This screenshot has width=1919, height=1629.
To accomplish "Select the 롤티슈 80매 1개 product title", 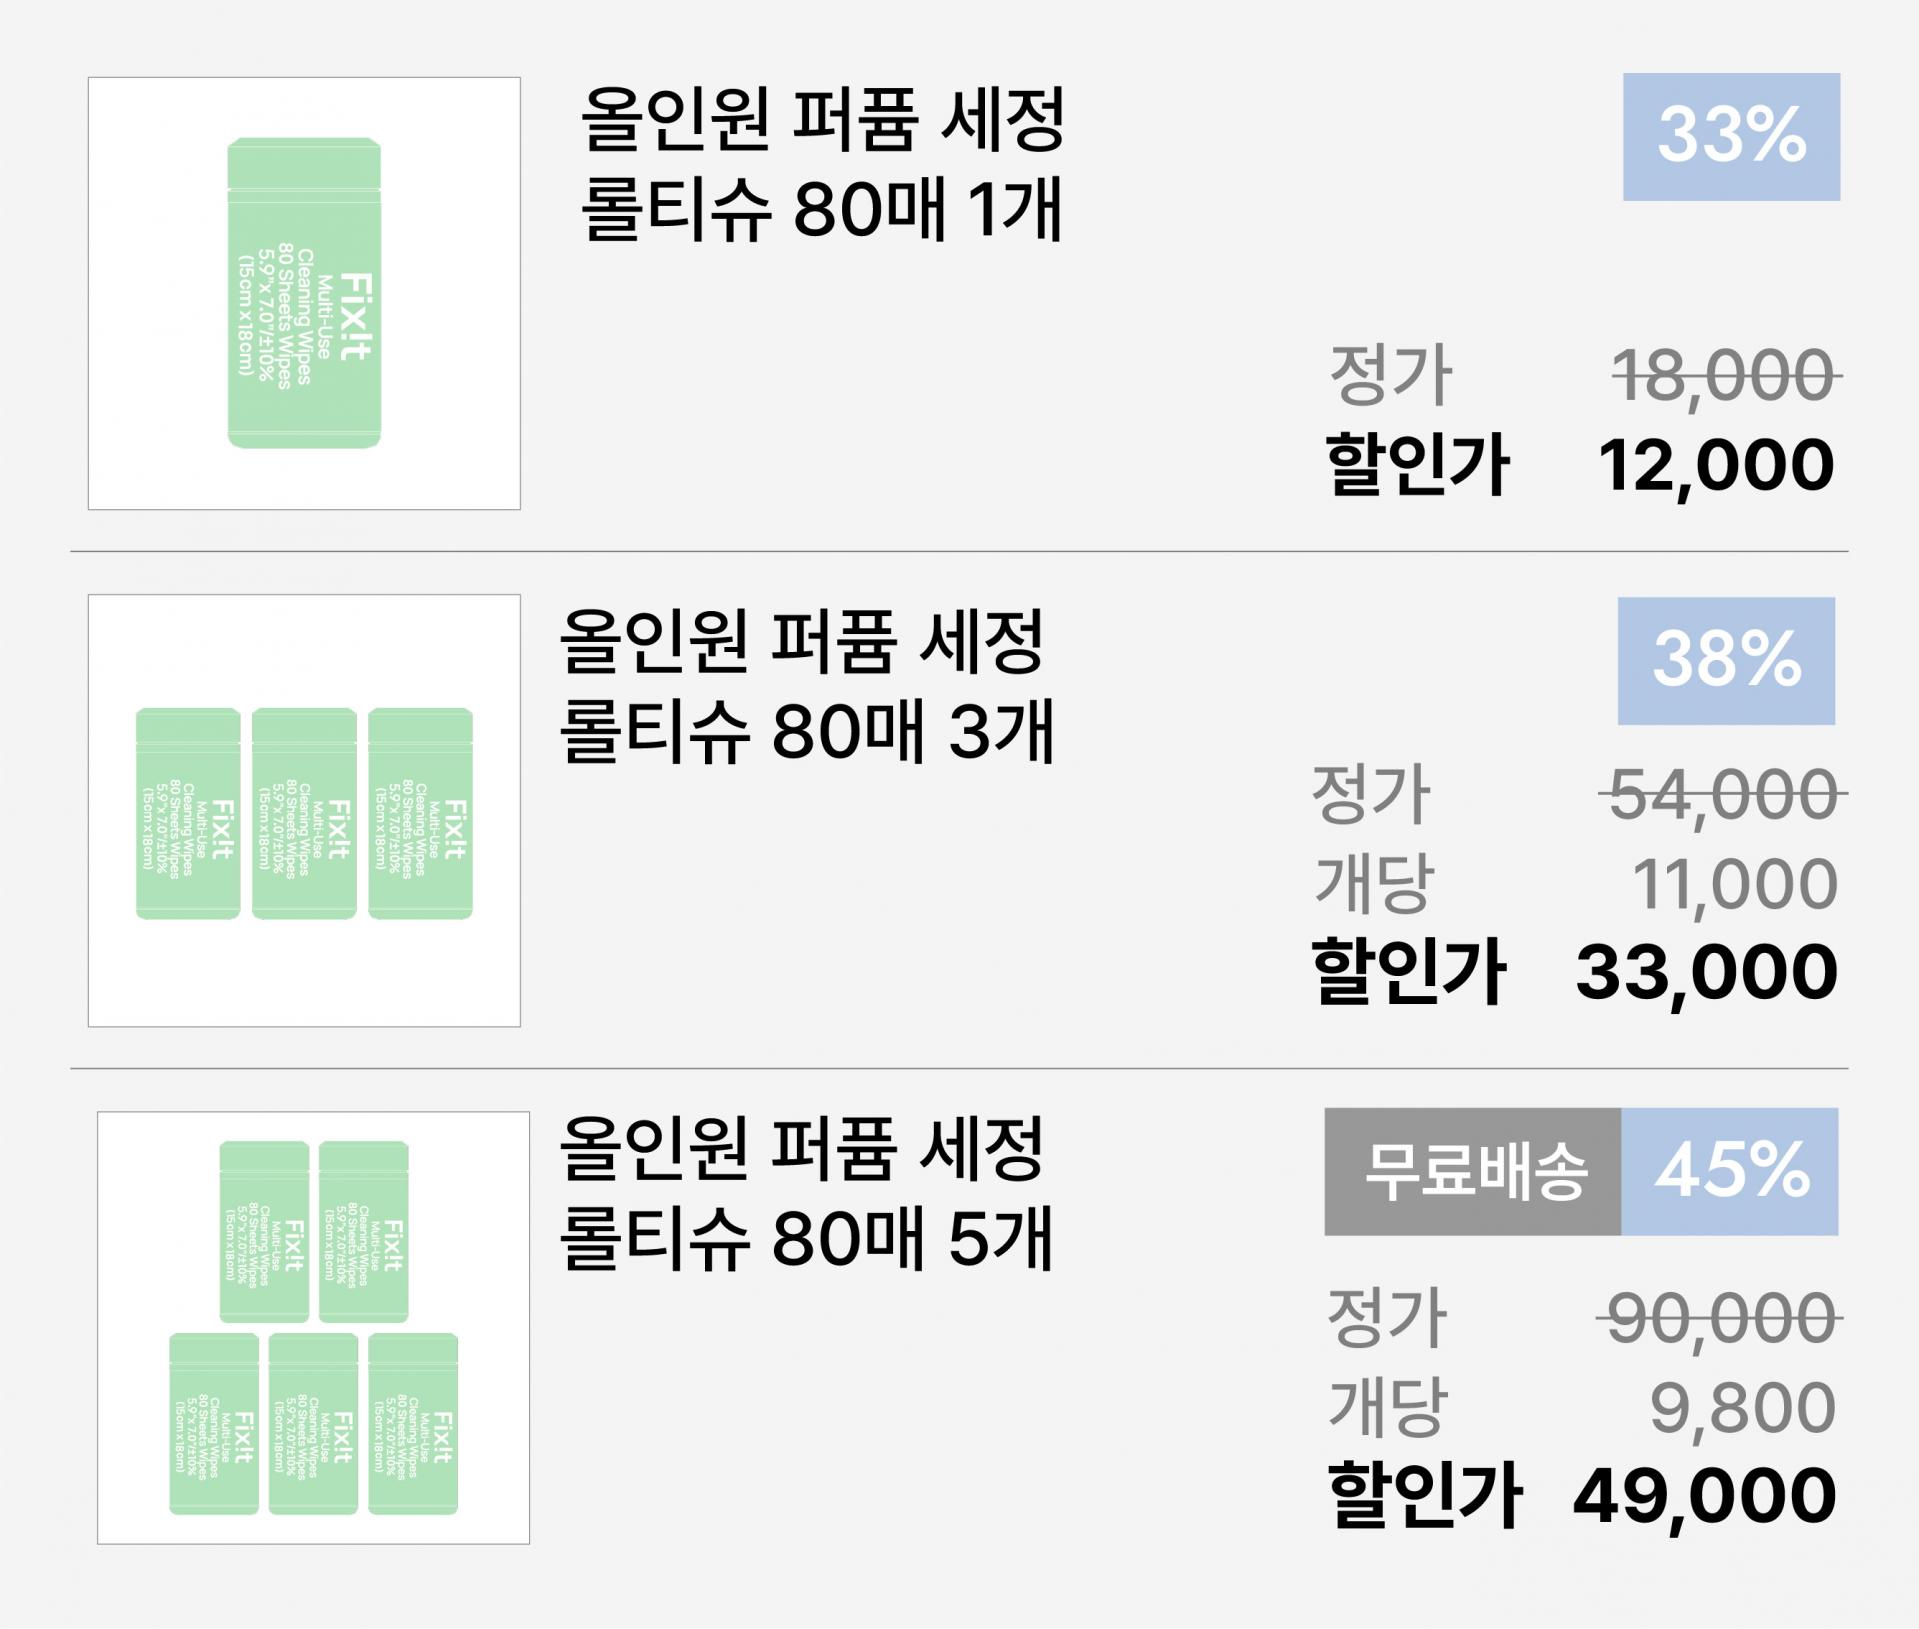I will pyautogui.click(x=822, y=164).
